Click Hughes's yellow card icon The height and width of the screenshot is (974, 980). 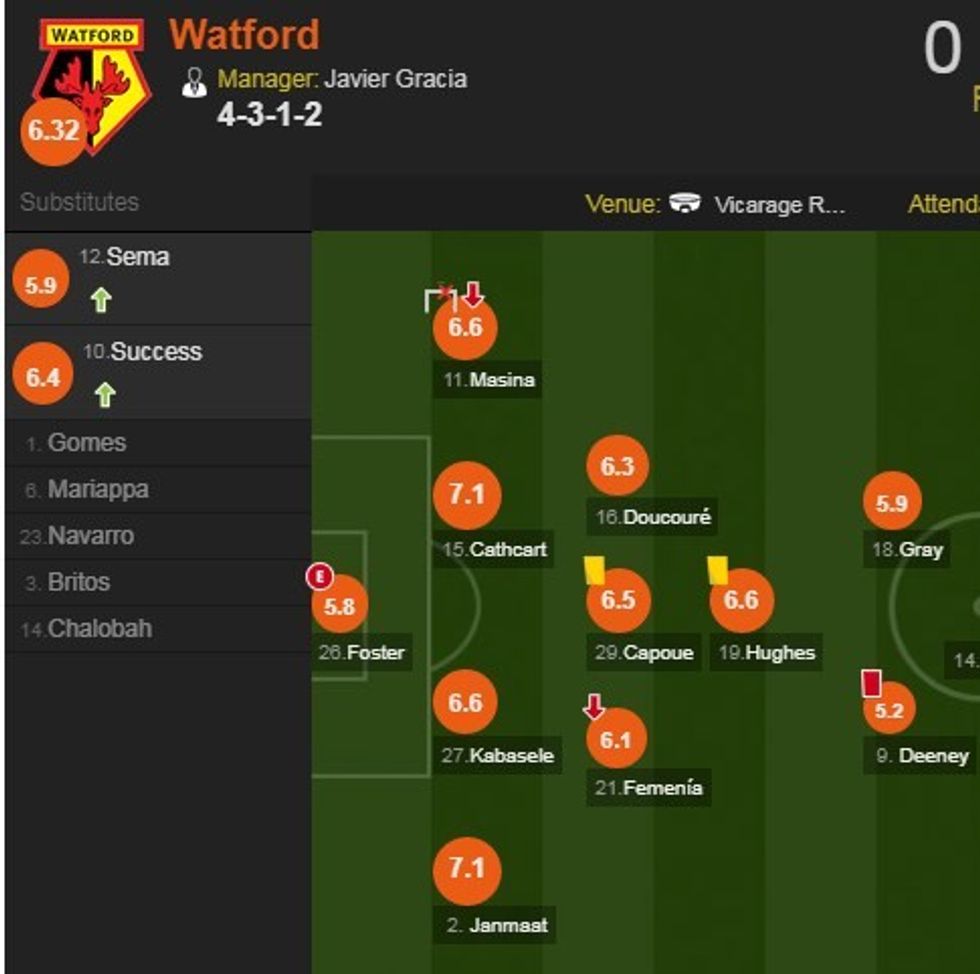717,569
